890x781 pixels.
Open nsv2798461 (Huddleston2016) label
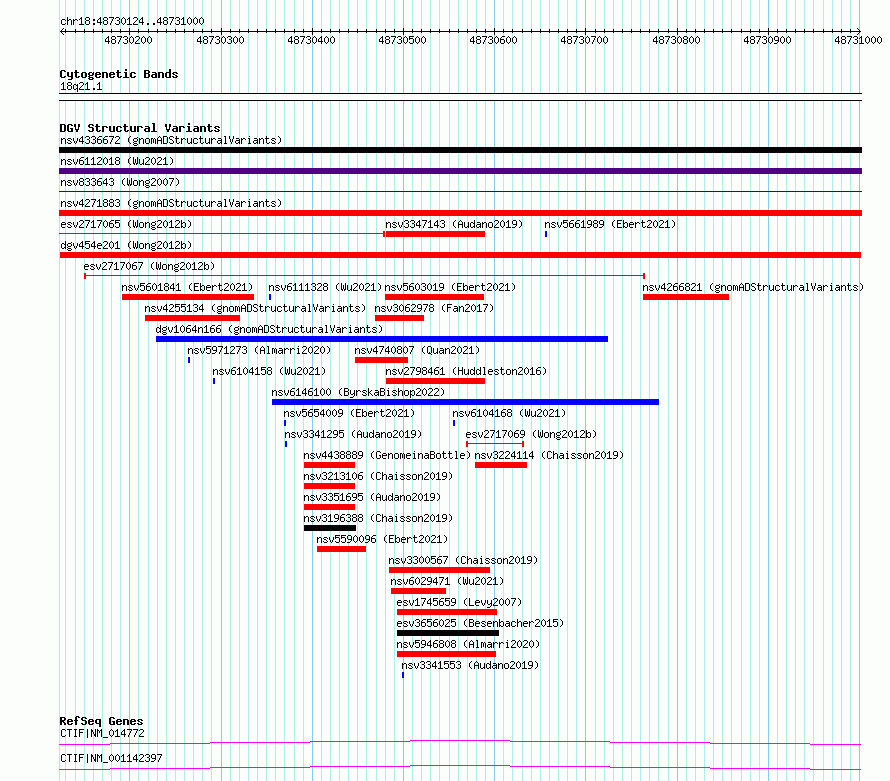pyautogui.click(x=466, y=371)
